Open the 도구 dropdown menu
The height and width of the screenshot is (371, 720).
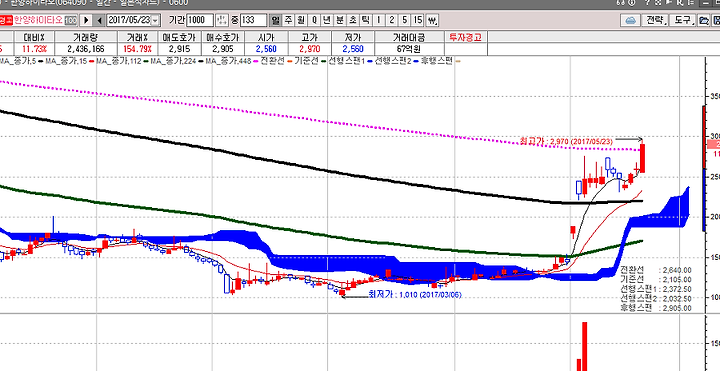point(683,21)
